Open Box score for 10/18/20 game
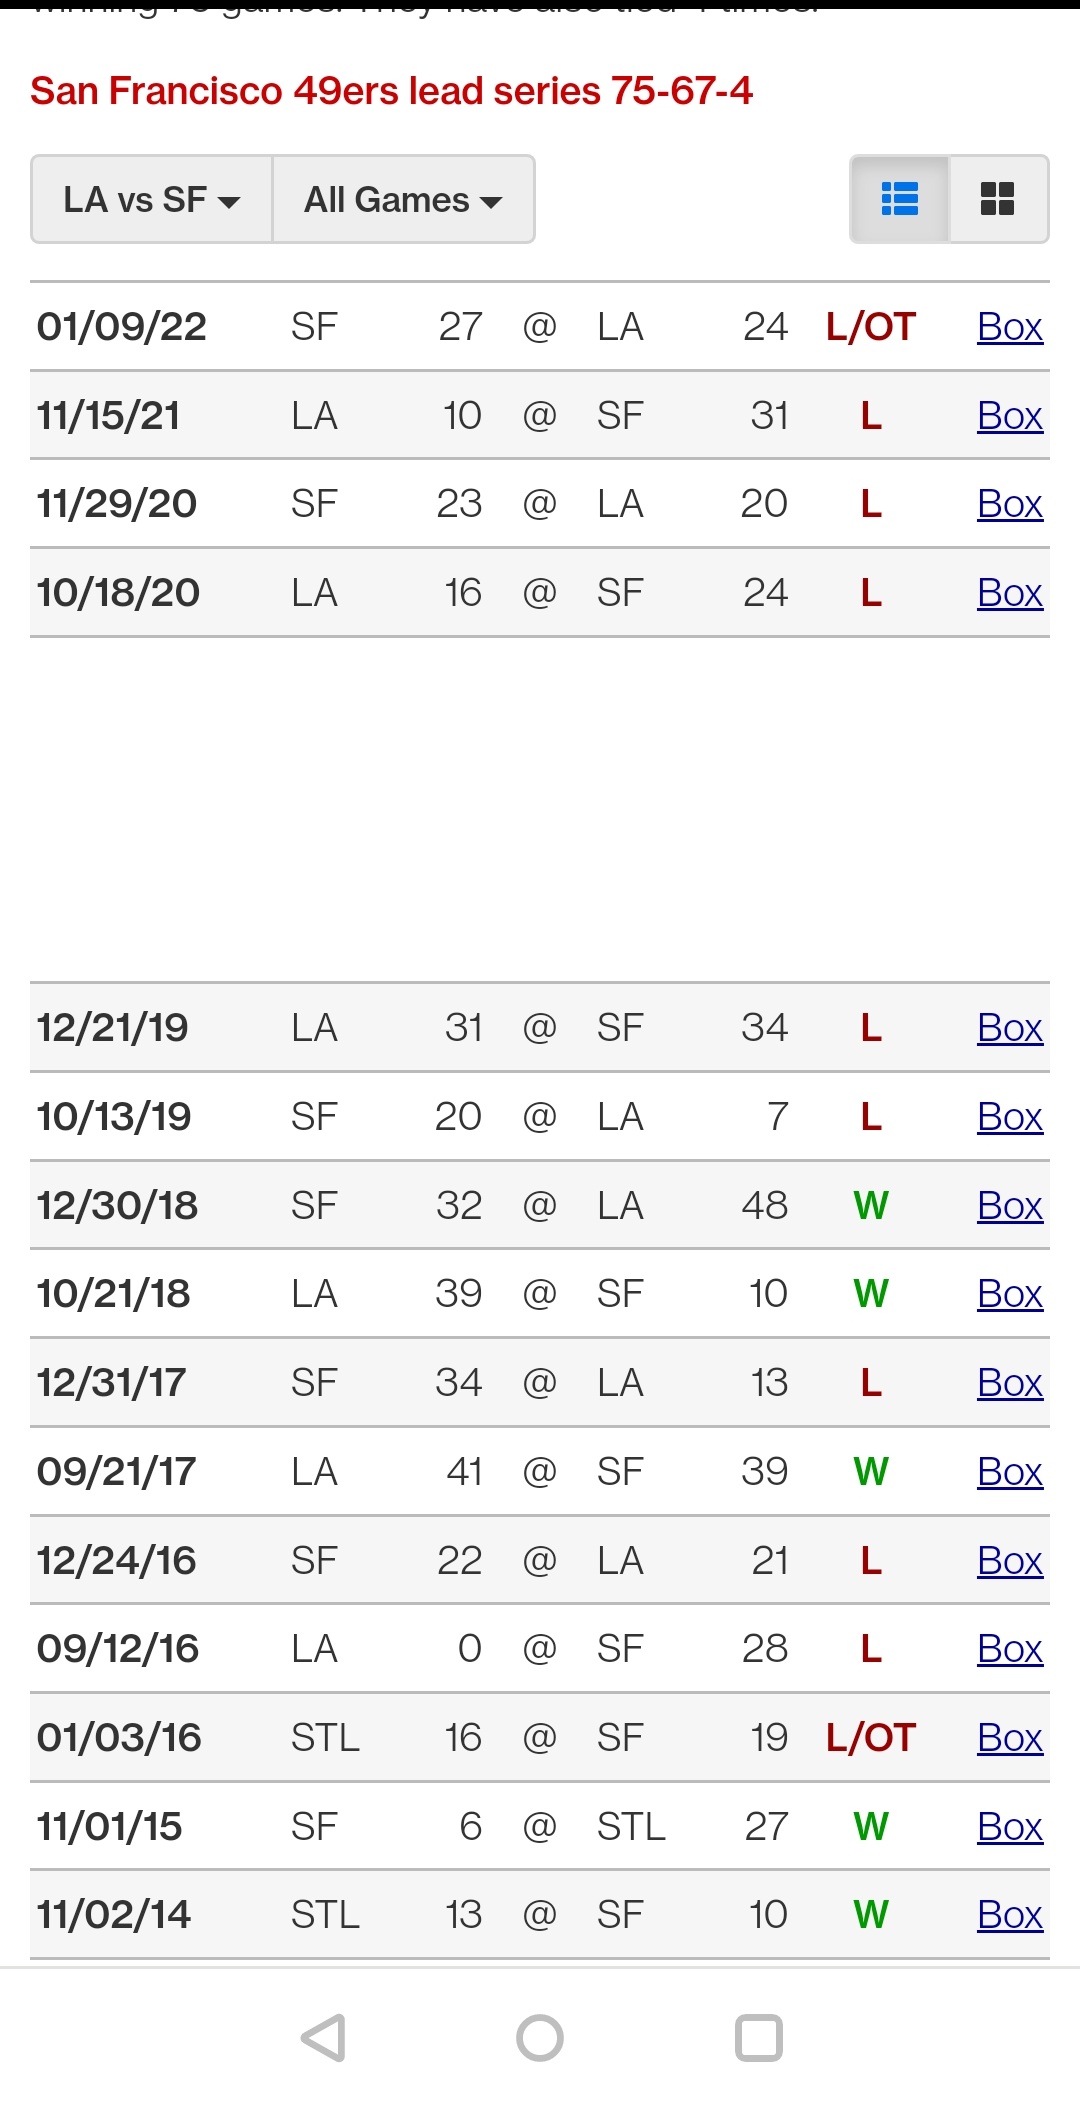 tap(1010, 593)
